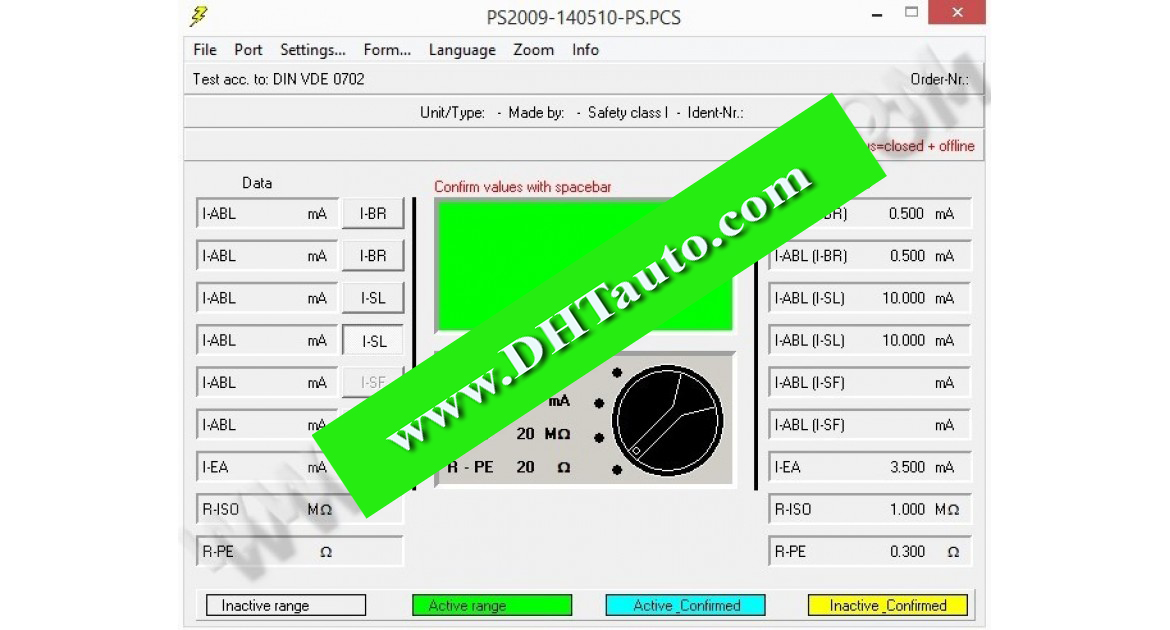Open the Settings menu
This screenshot has height=630, width=1170.
313,49
